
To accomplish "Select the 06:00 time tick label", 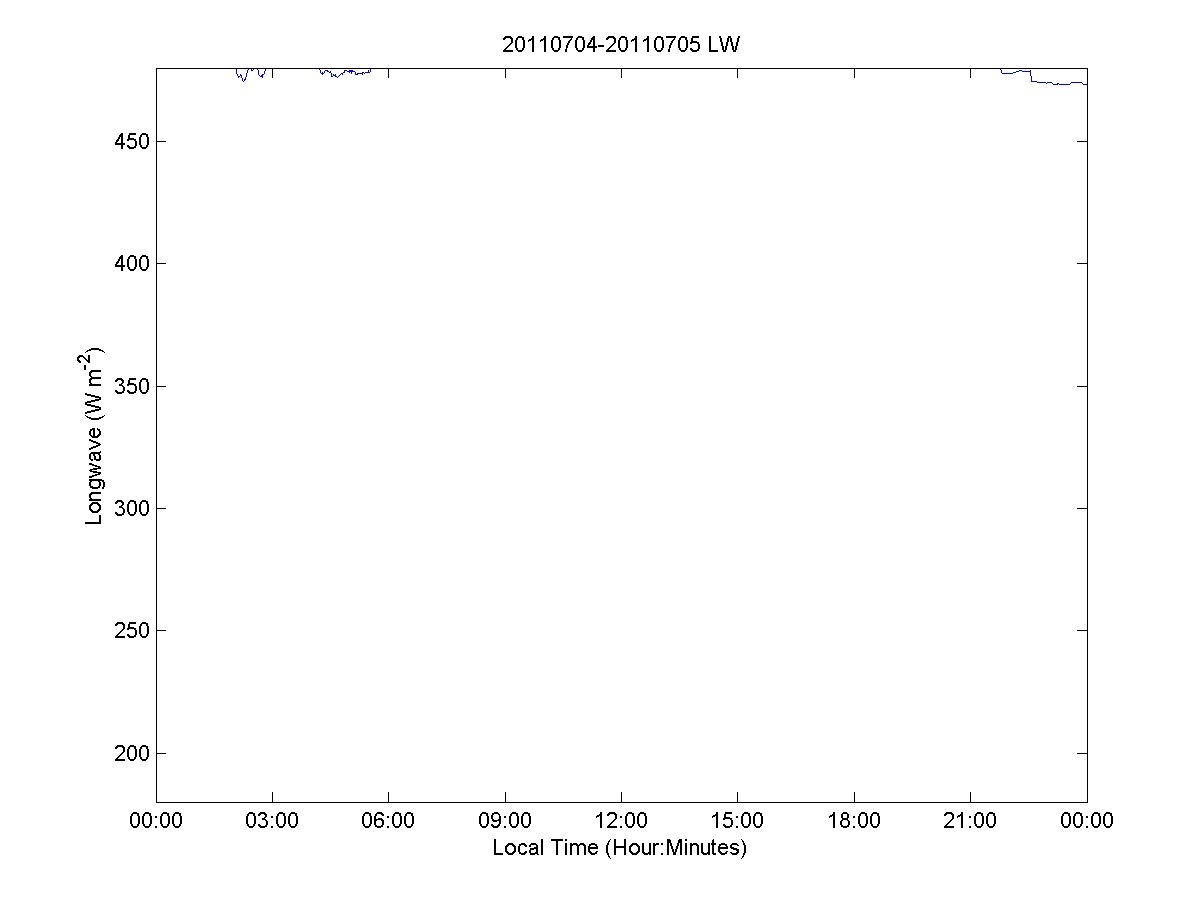I will (x=388, y=822).
